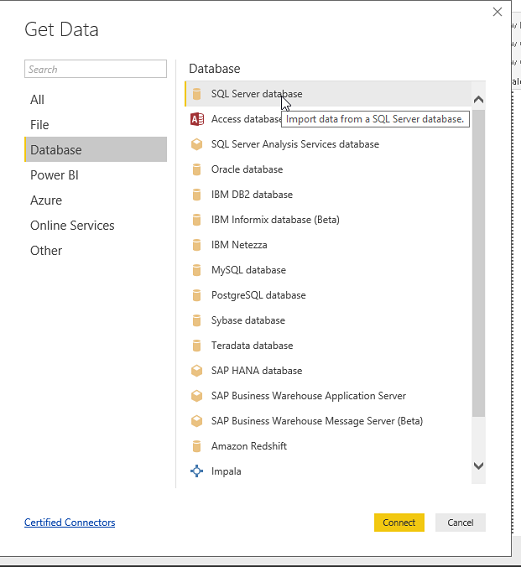Choose 'SQL Server Analysis Services database'
This screenshot has height=567, width=521.
[328, 144]
